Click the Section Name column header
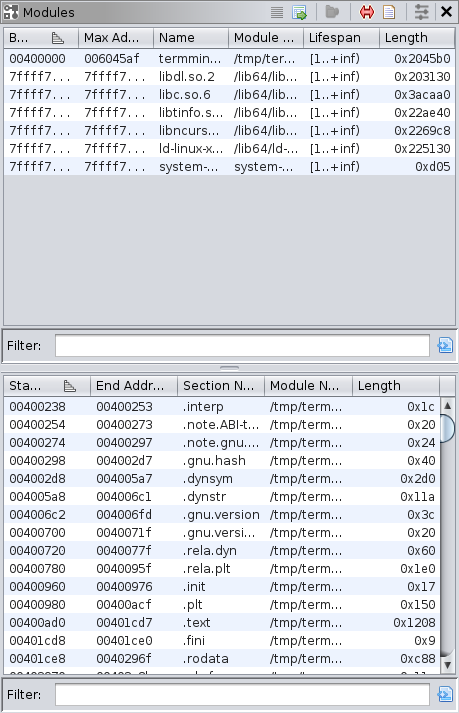459x713 pixels. click(221, 386)
